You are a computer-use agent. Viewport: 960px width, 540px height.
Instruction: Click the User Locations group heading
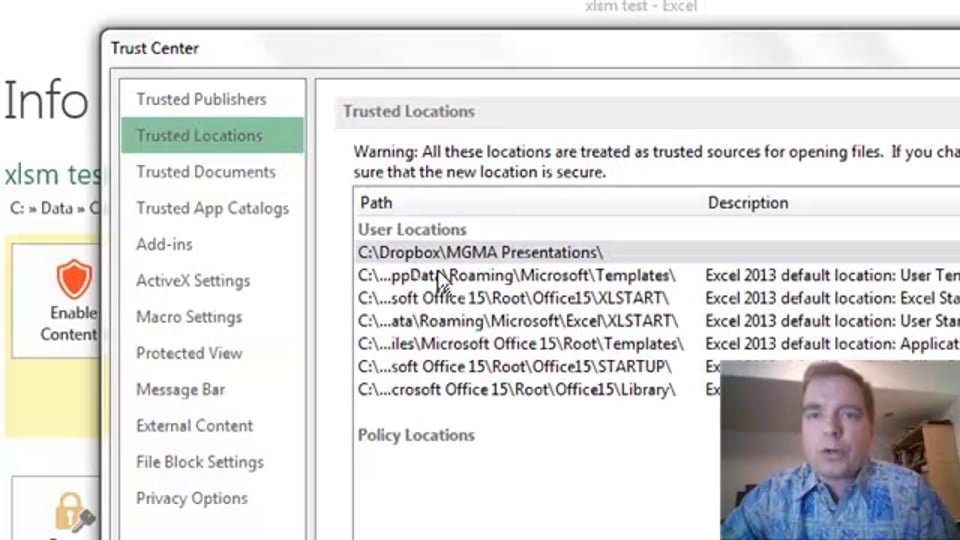coord(412,230)
